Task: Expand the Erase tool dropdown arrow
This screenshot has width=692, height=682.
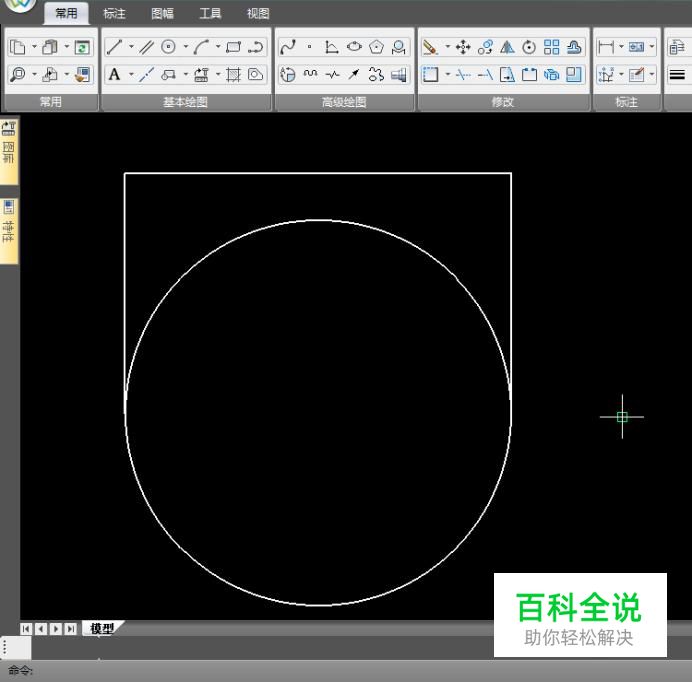Action: [447, 46]
